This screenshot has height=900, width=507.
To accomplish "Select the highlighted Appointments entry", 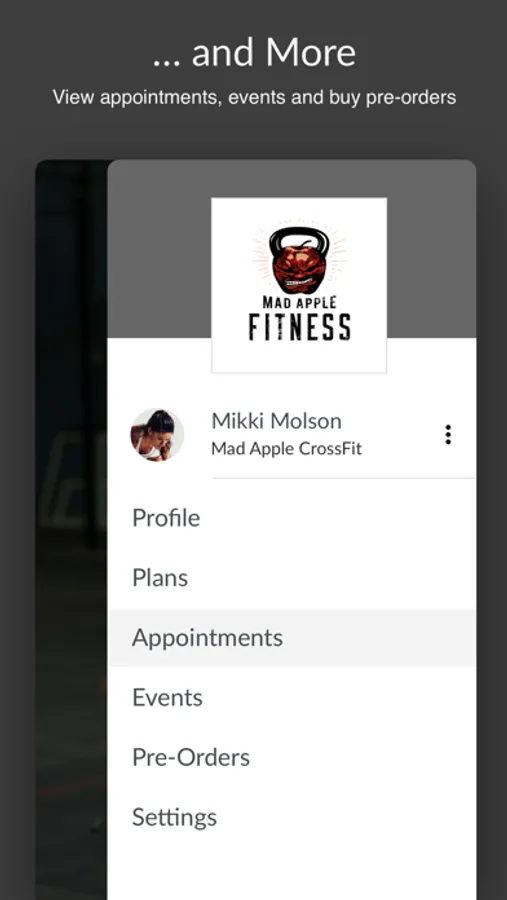I will tap(292, 638).
